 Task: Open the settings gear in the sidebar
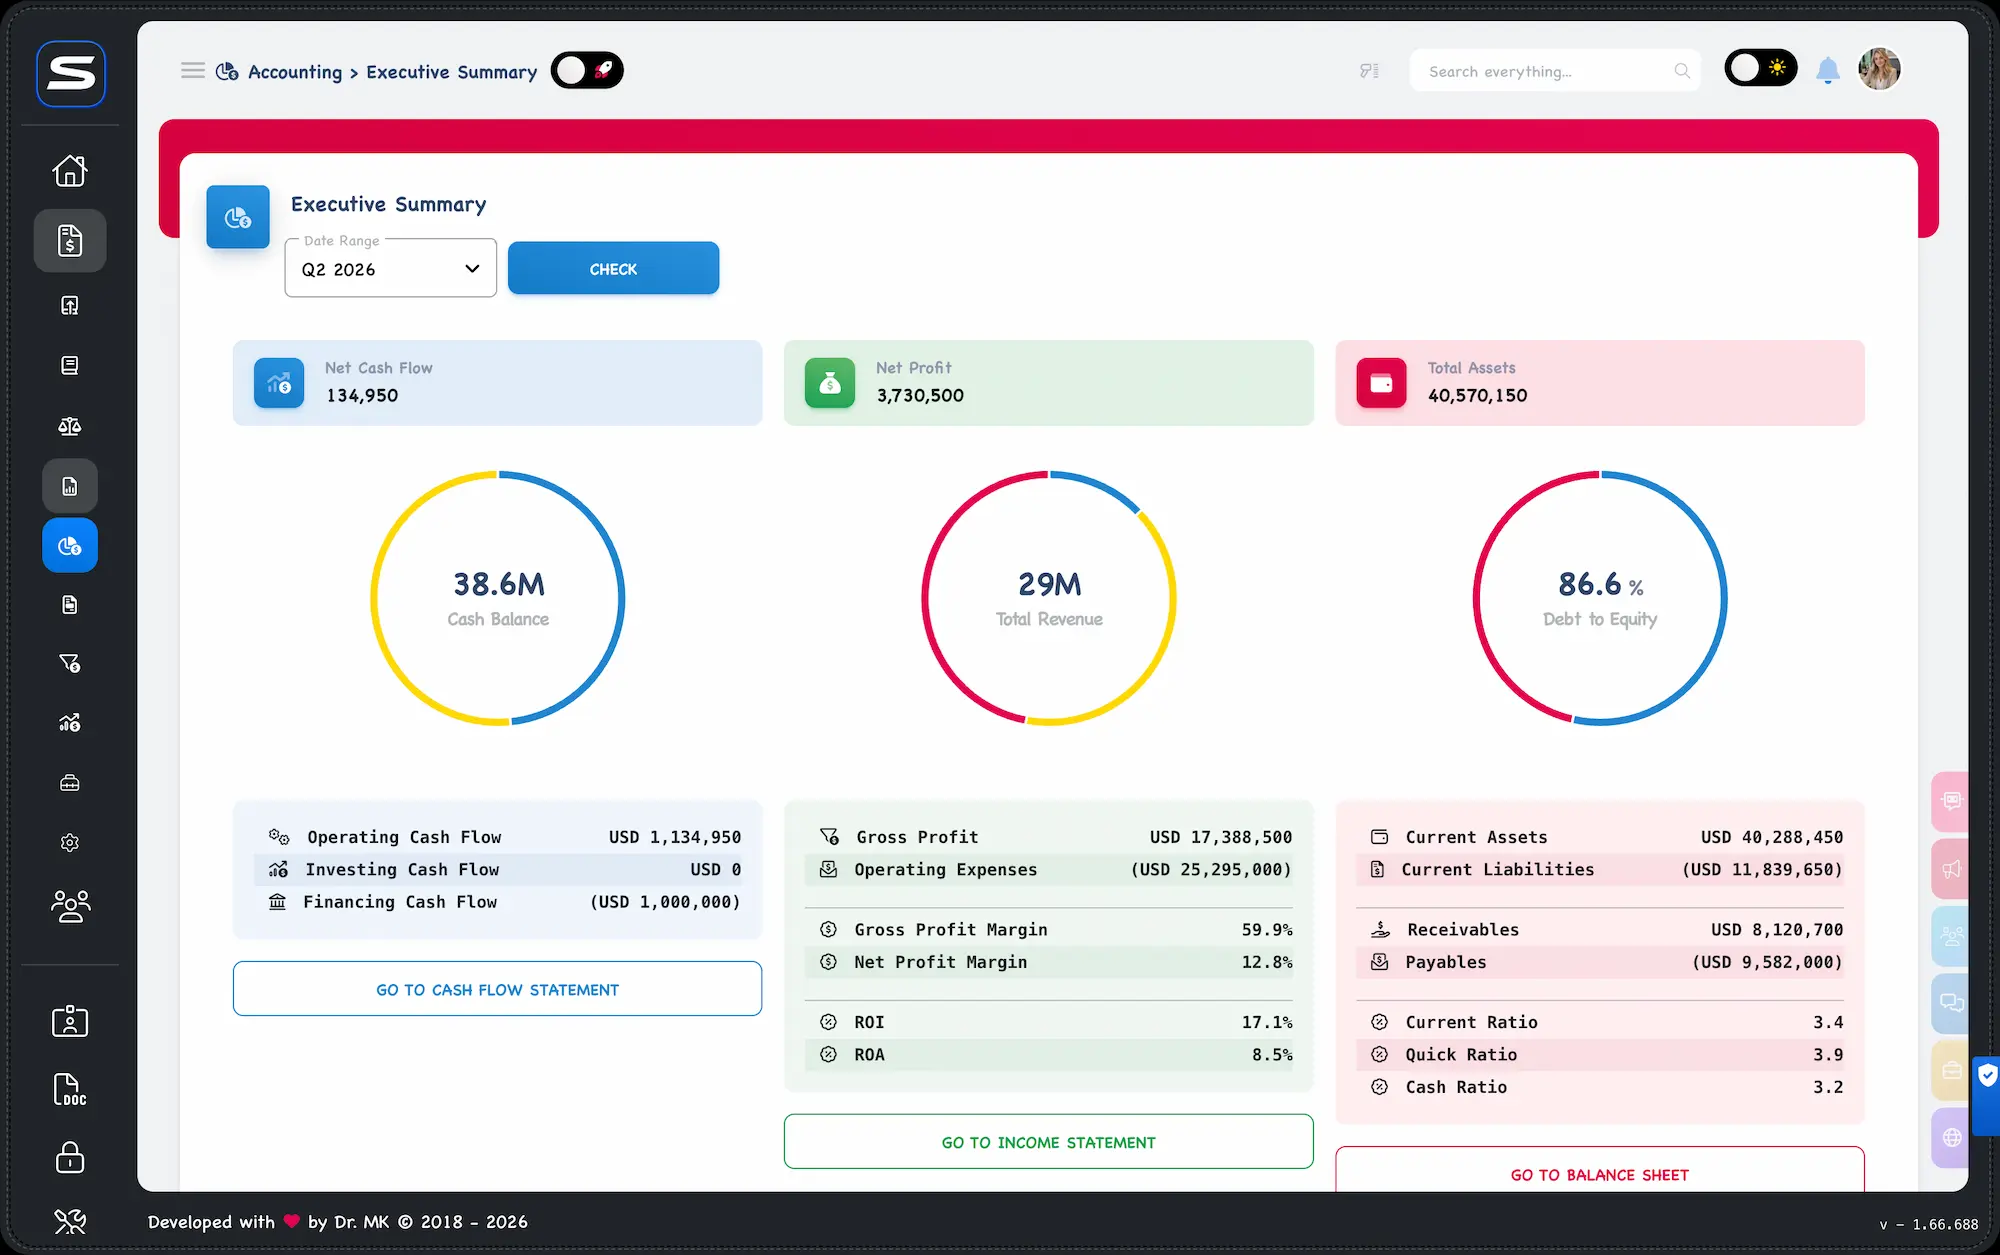tap(70, 843)
